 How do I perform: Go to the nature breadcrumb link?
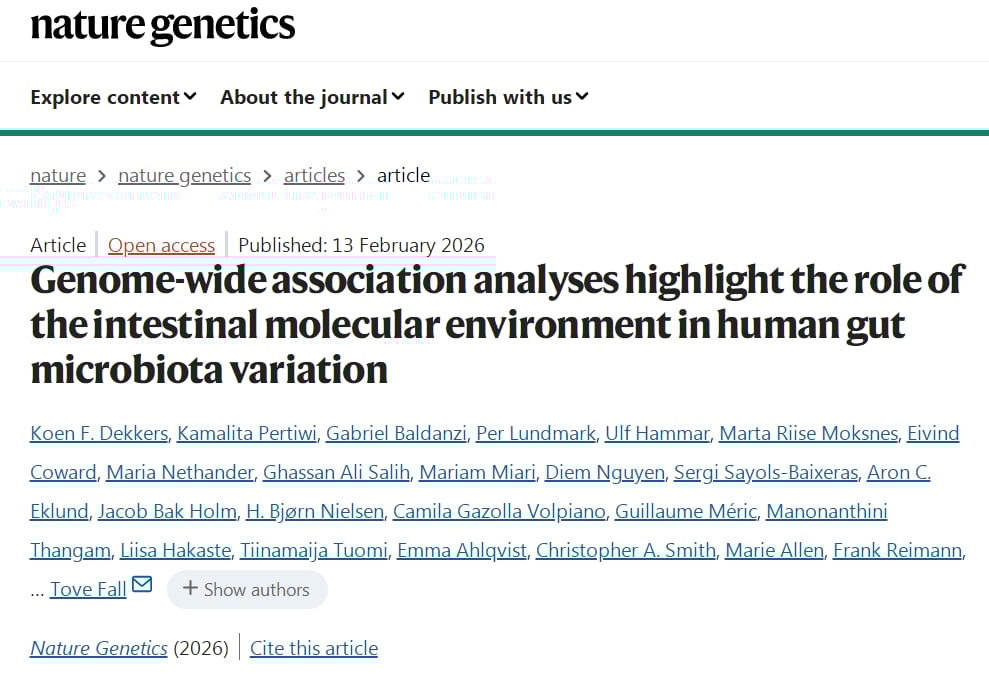[x=58, y=175]
